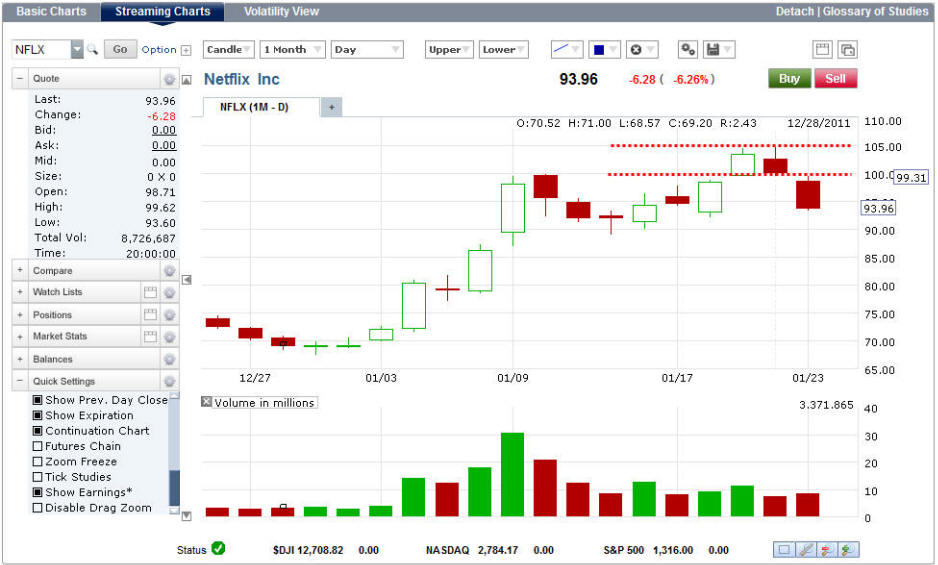Toggle Show Earnings checkbox
Screen dimensions: 938x565
point(38,492)
